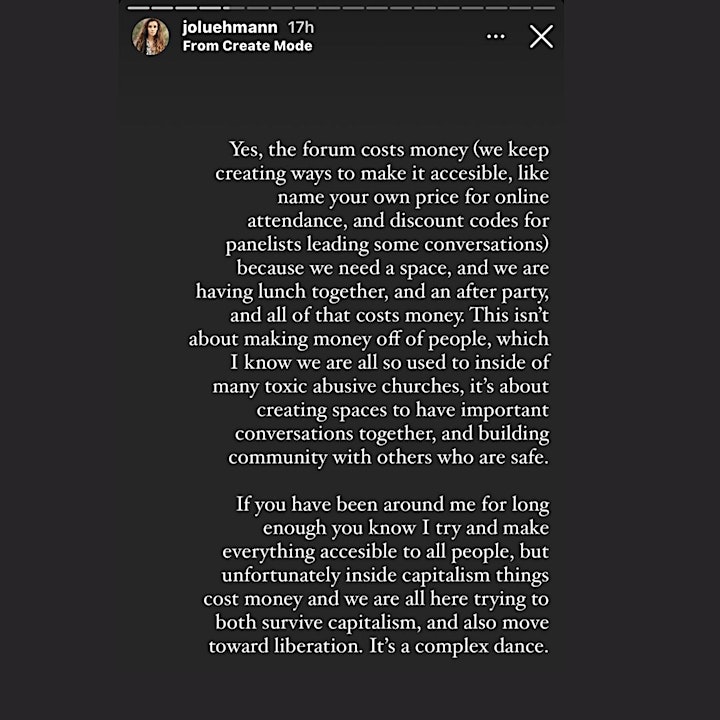The height and width of the screenshot is (720, 720).
Task: Select the sixth unplayed progress segment
Action: pyautogui.click(x=258, y=8)
